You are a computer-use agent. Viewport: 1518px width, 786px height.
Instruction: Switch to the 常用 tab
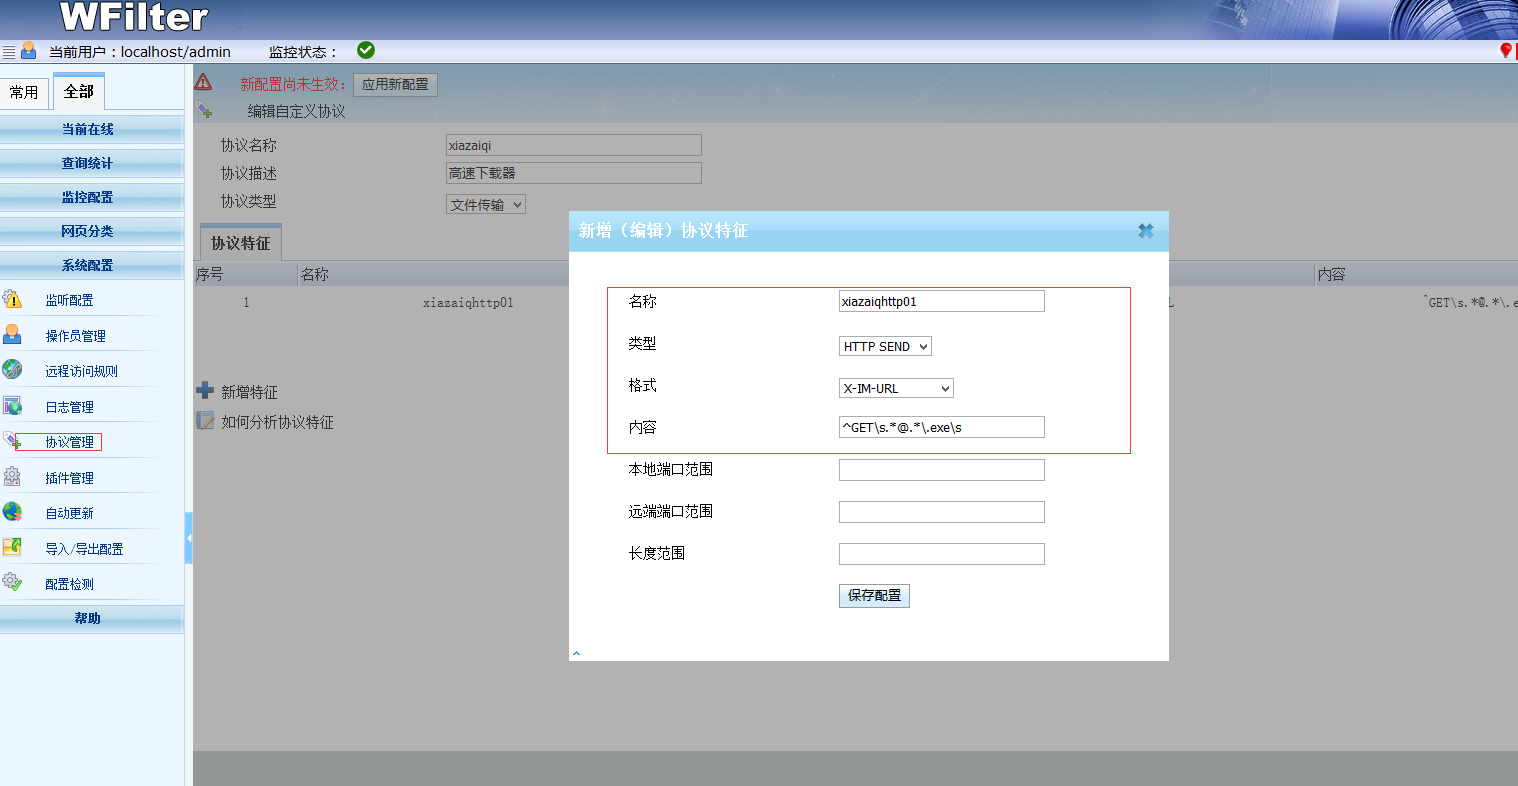(x=24, y=93)
